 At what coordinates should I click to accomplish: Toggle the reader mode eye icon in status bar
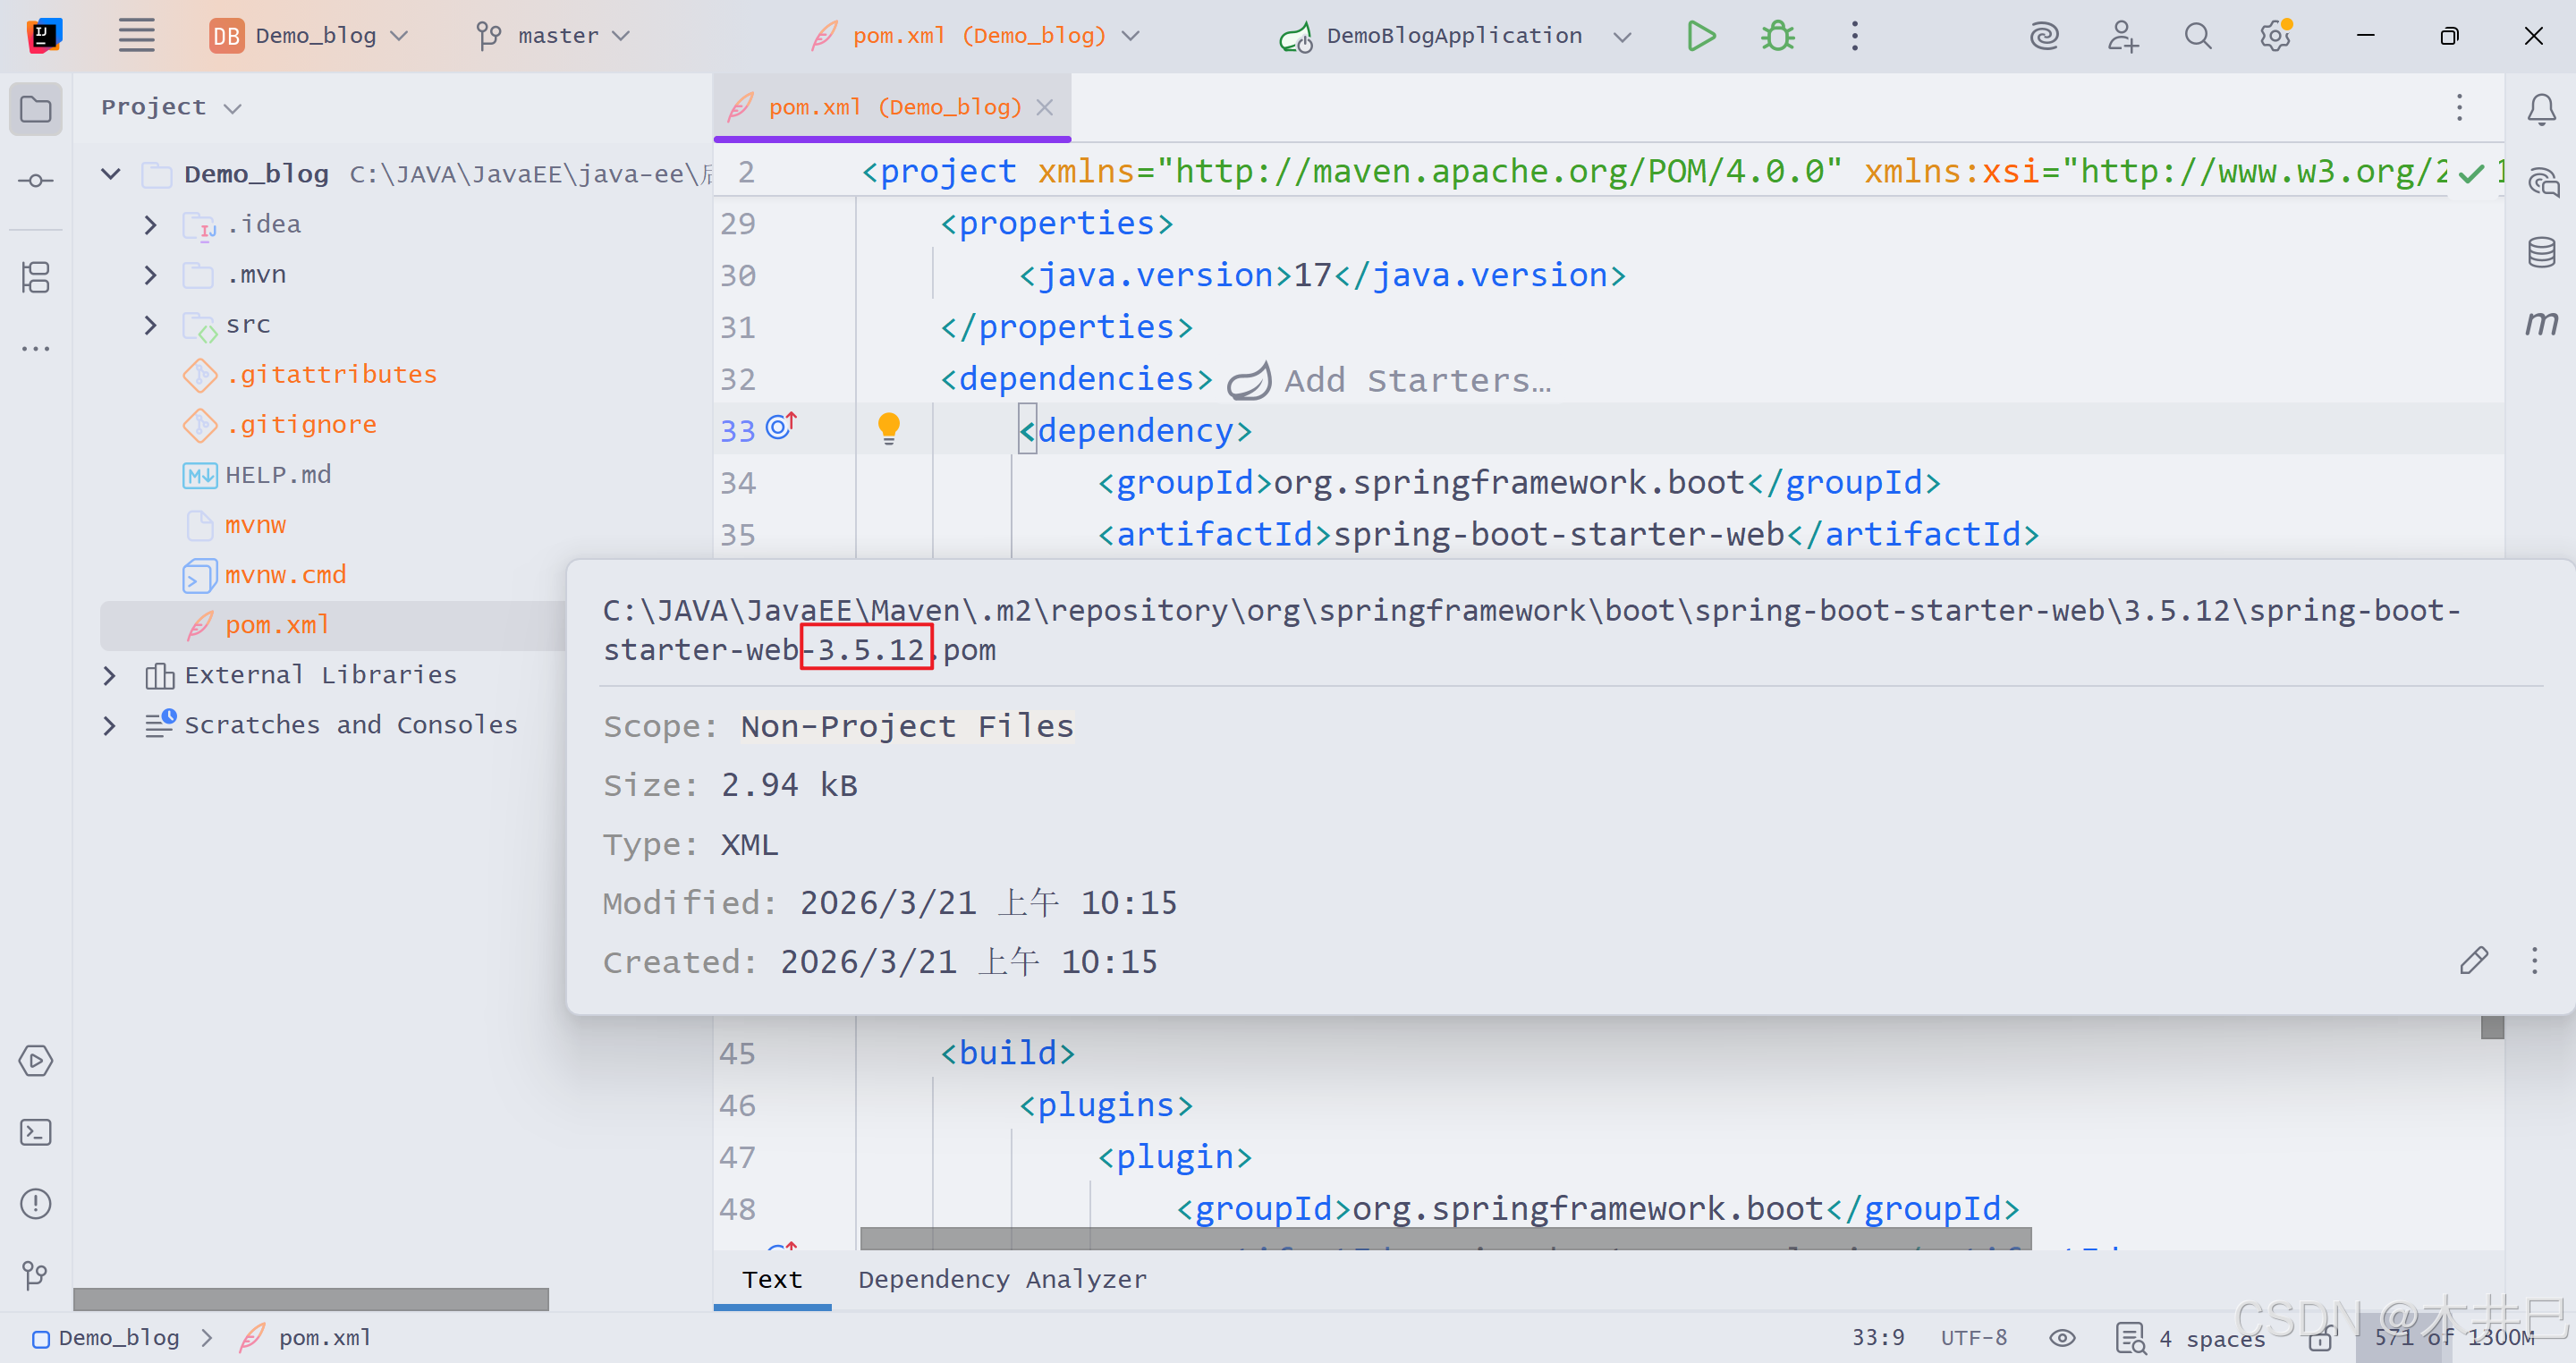(2062, 1338)
